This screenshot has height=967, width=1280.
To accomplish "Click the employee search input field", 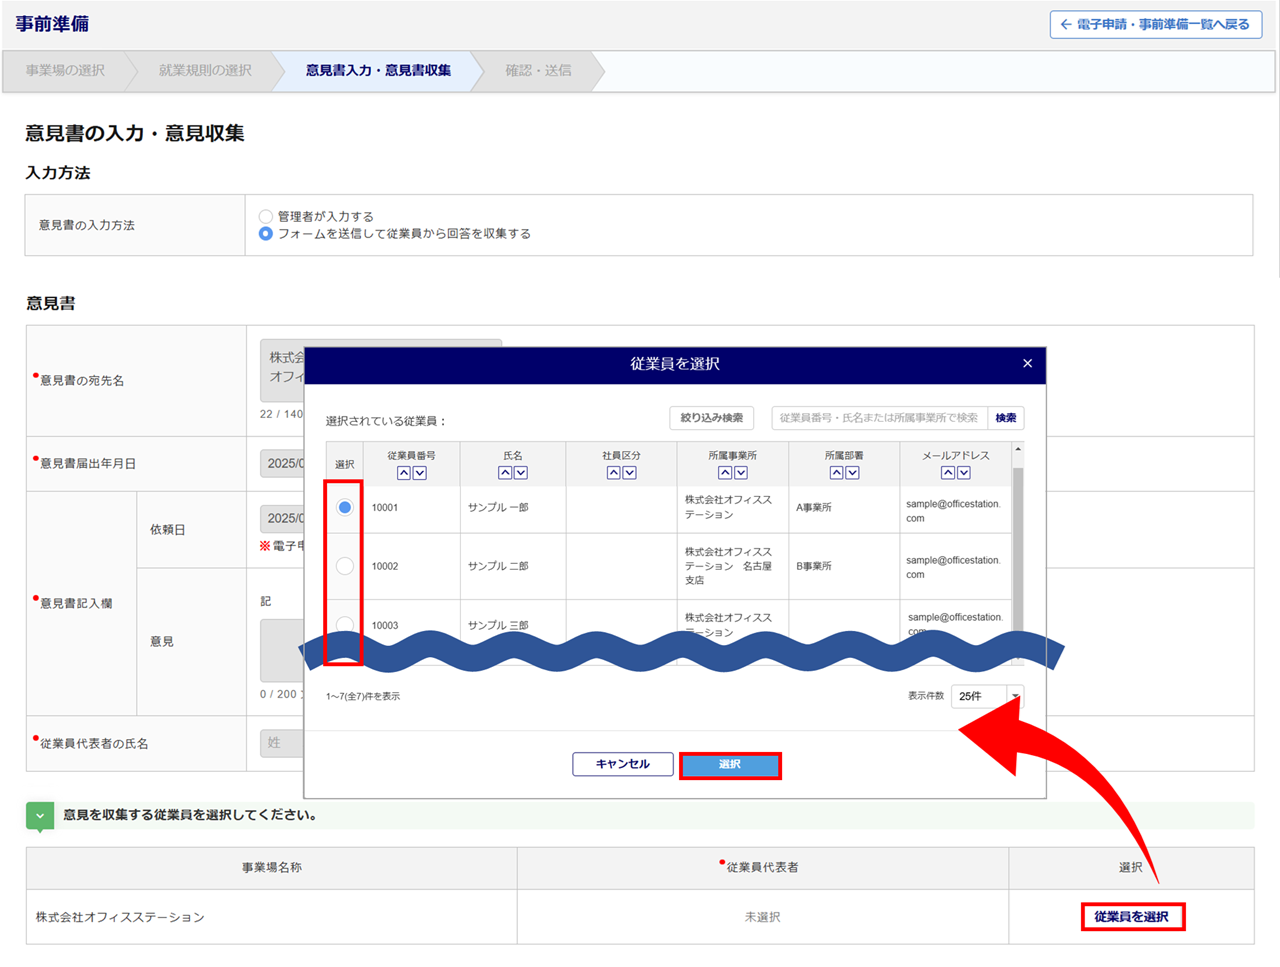I will (878, 418).
